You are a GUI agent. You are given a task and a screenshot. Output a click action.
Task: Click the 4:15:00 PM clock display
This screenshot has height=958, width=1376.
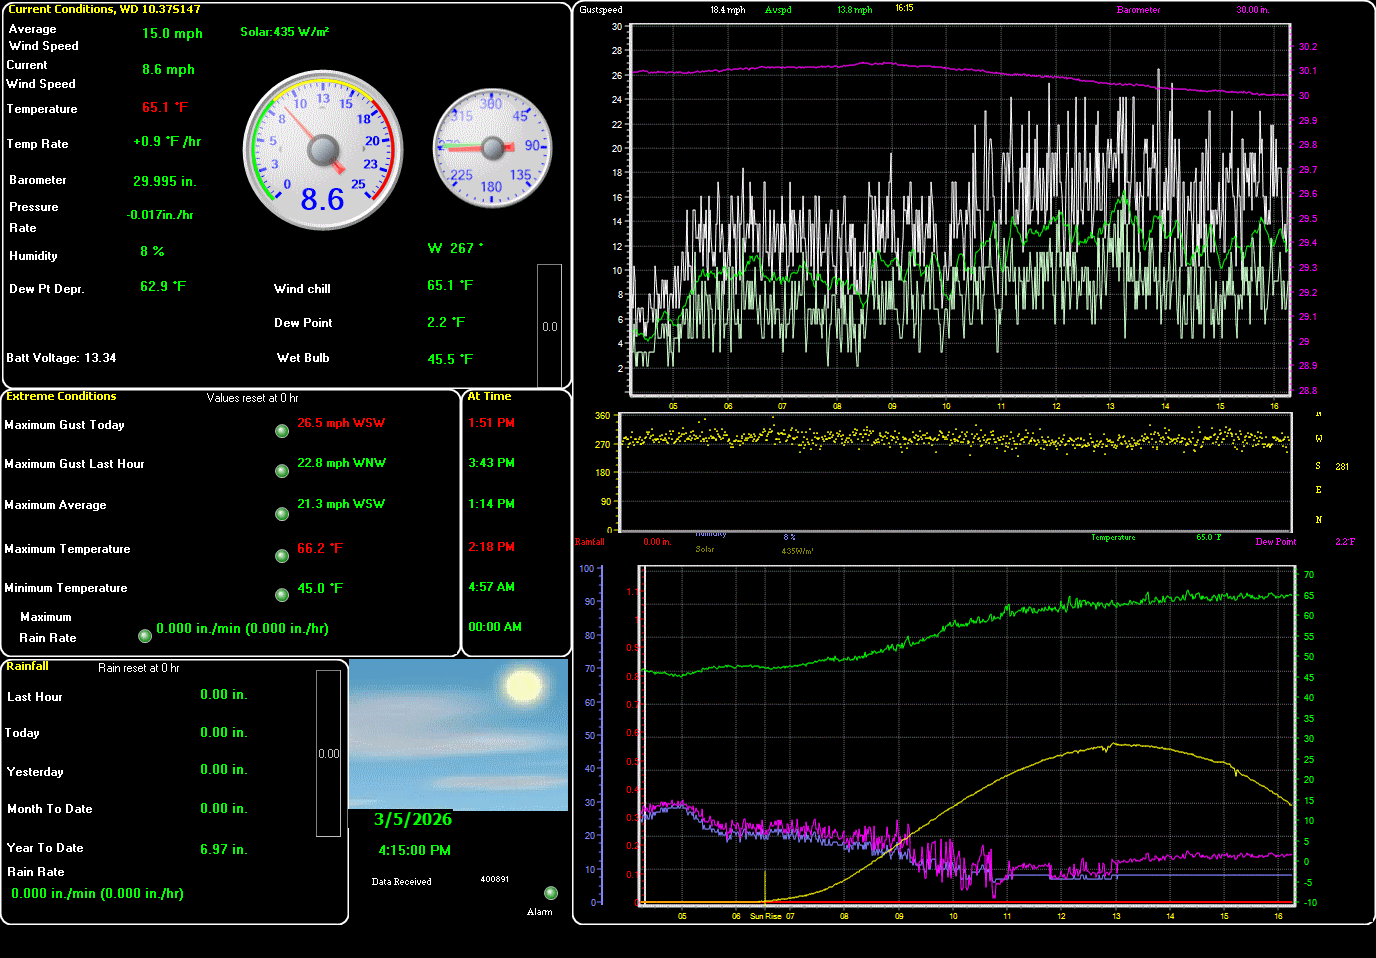(x=414, y=850)
